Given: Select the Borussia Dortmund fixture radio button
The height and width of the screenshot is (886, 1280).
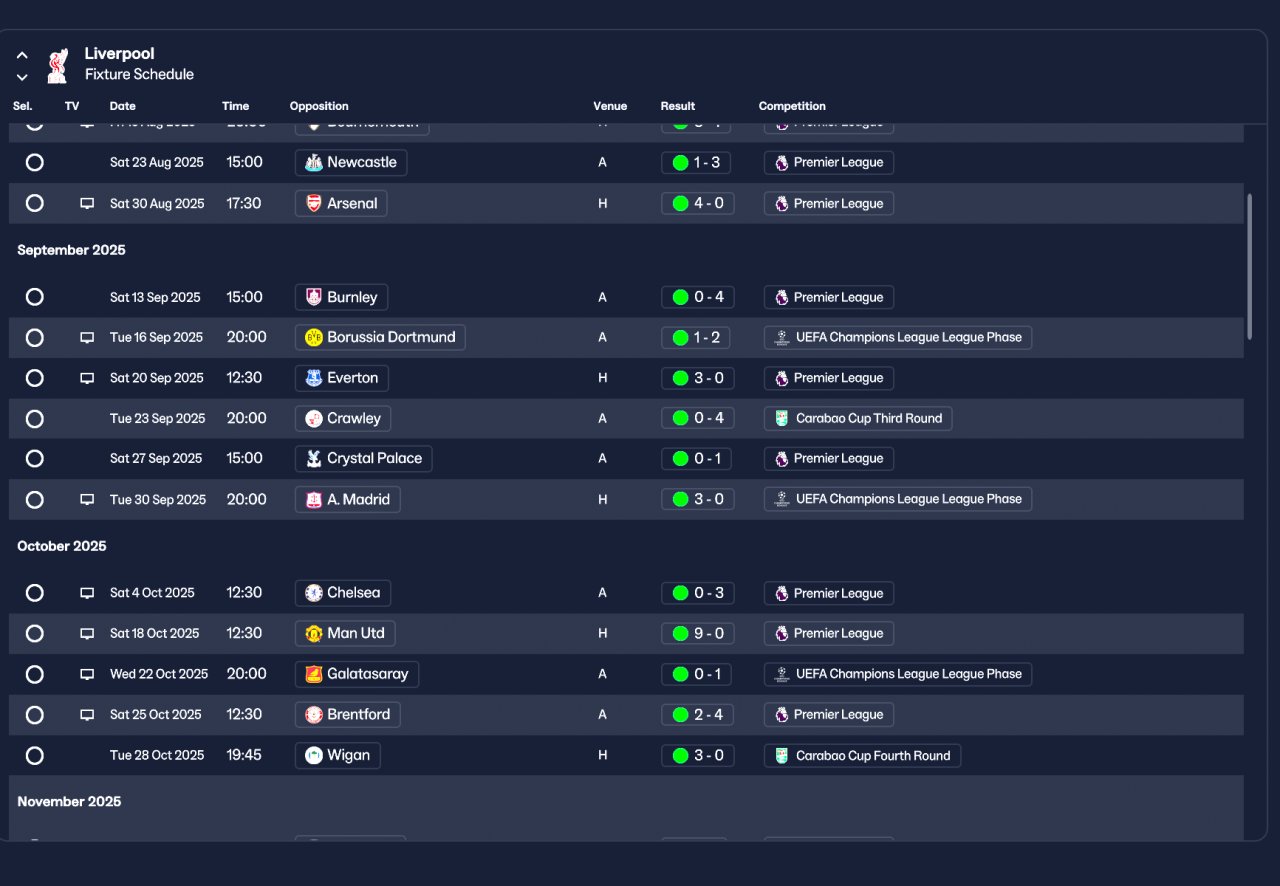Looking at the screenshot, I should (x=35, y=338).
